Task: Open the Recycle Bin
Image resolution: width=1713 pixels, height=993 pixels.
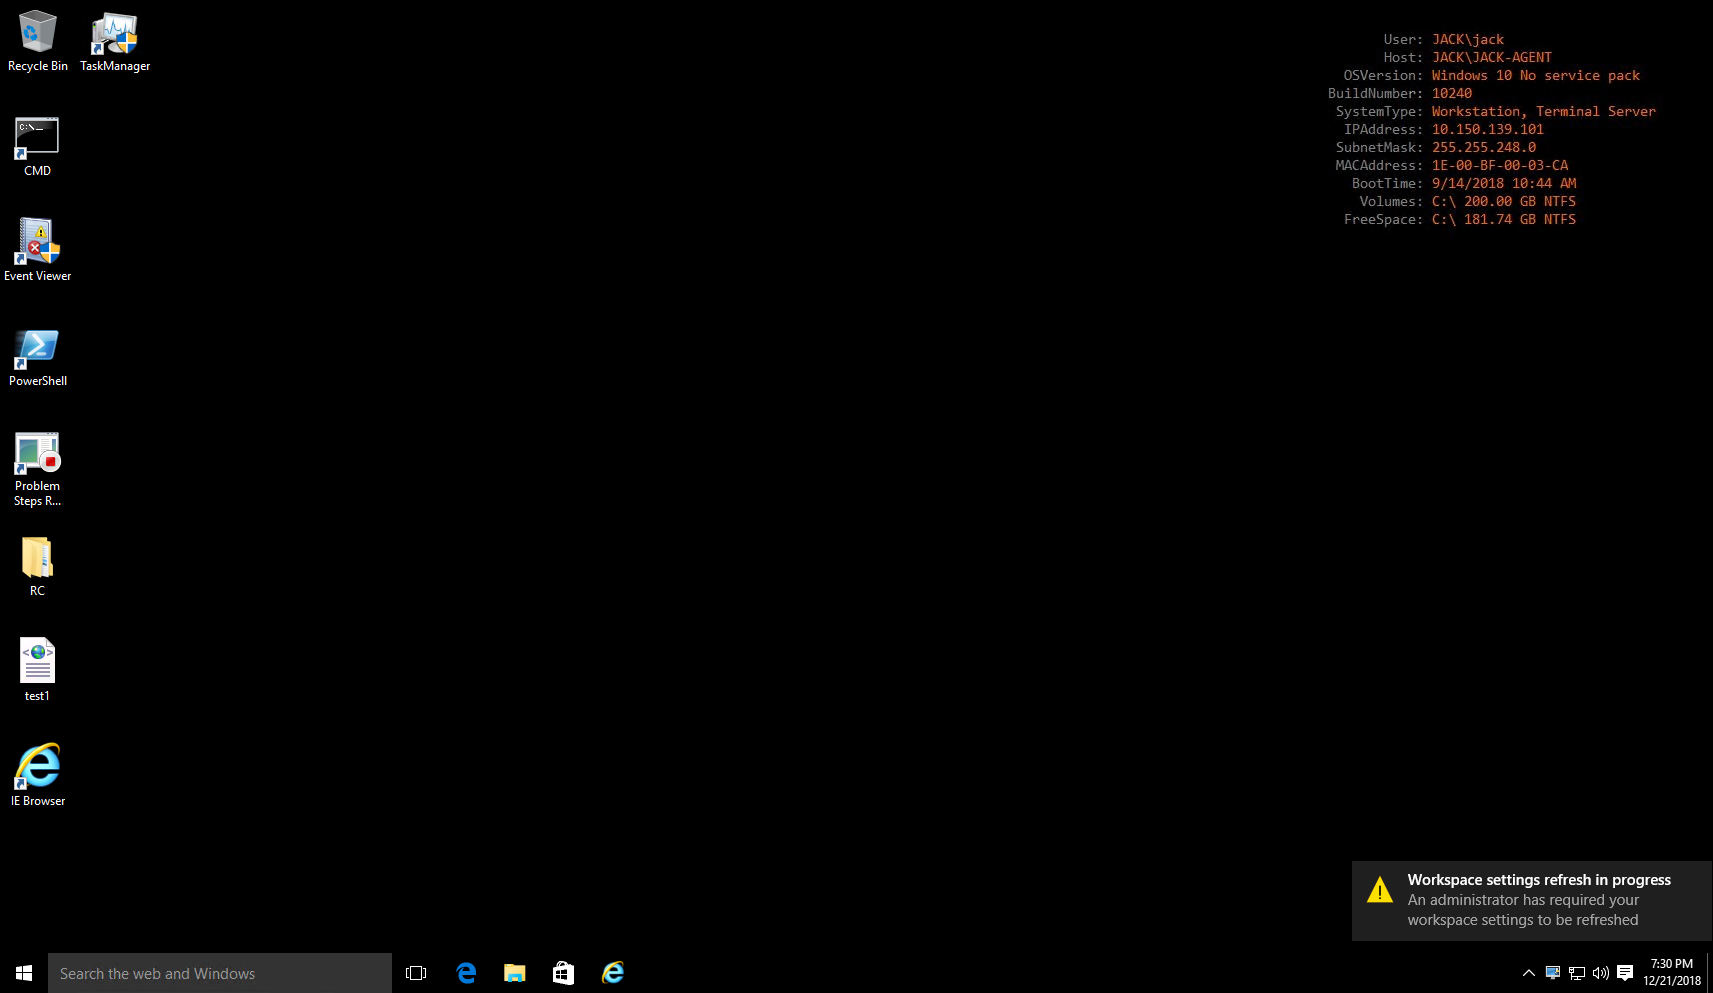Action: [x=37, y=30]
